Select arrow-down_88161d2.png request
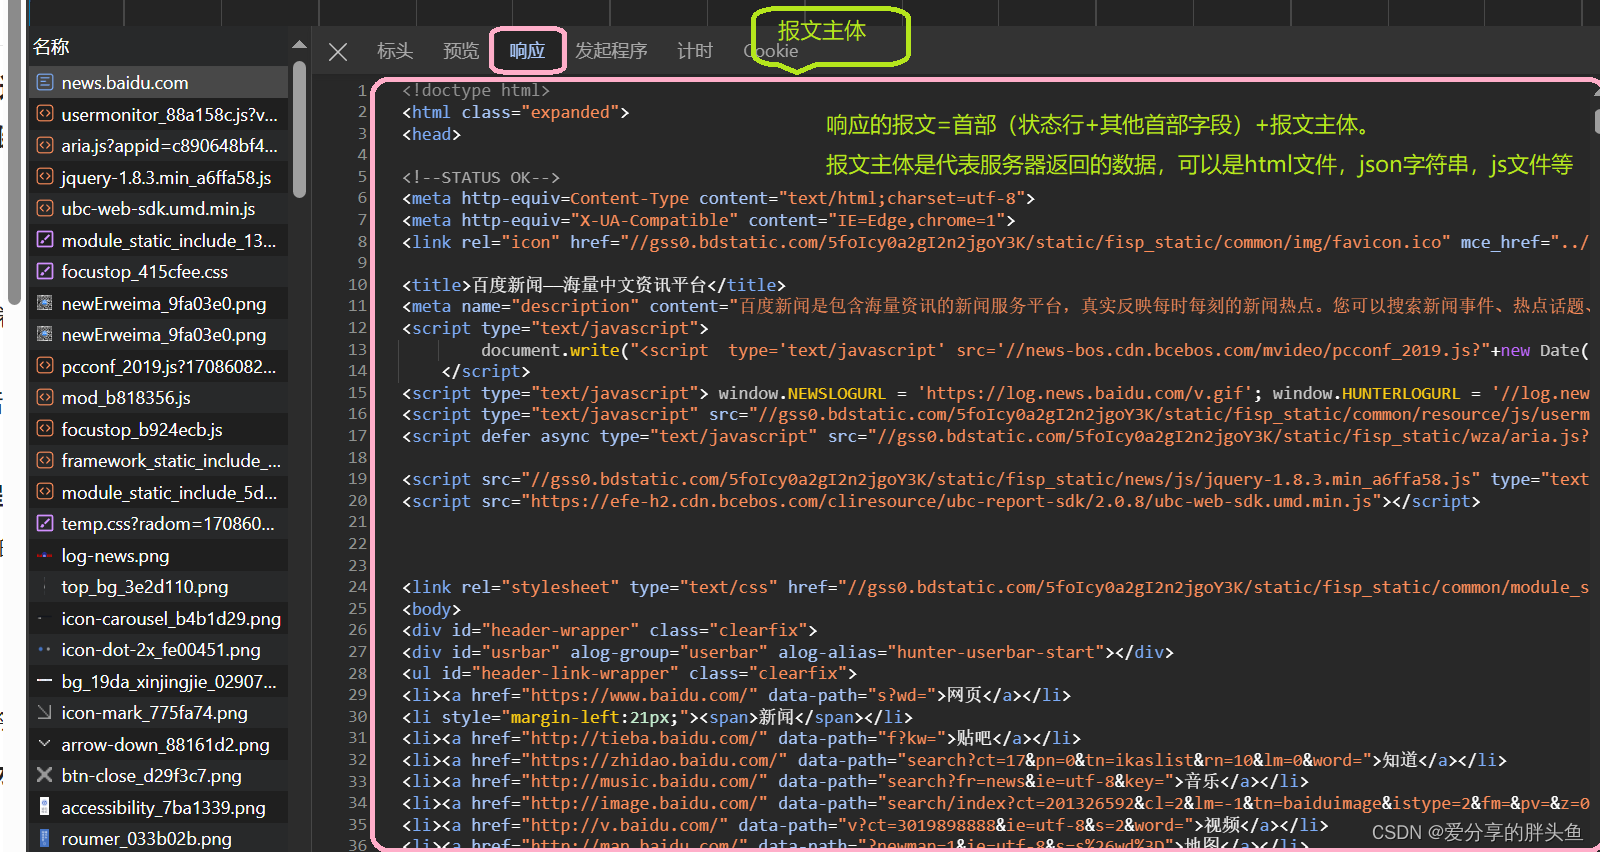This screenshot has height=852, width=1600. click(159, 744)
